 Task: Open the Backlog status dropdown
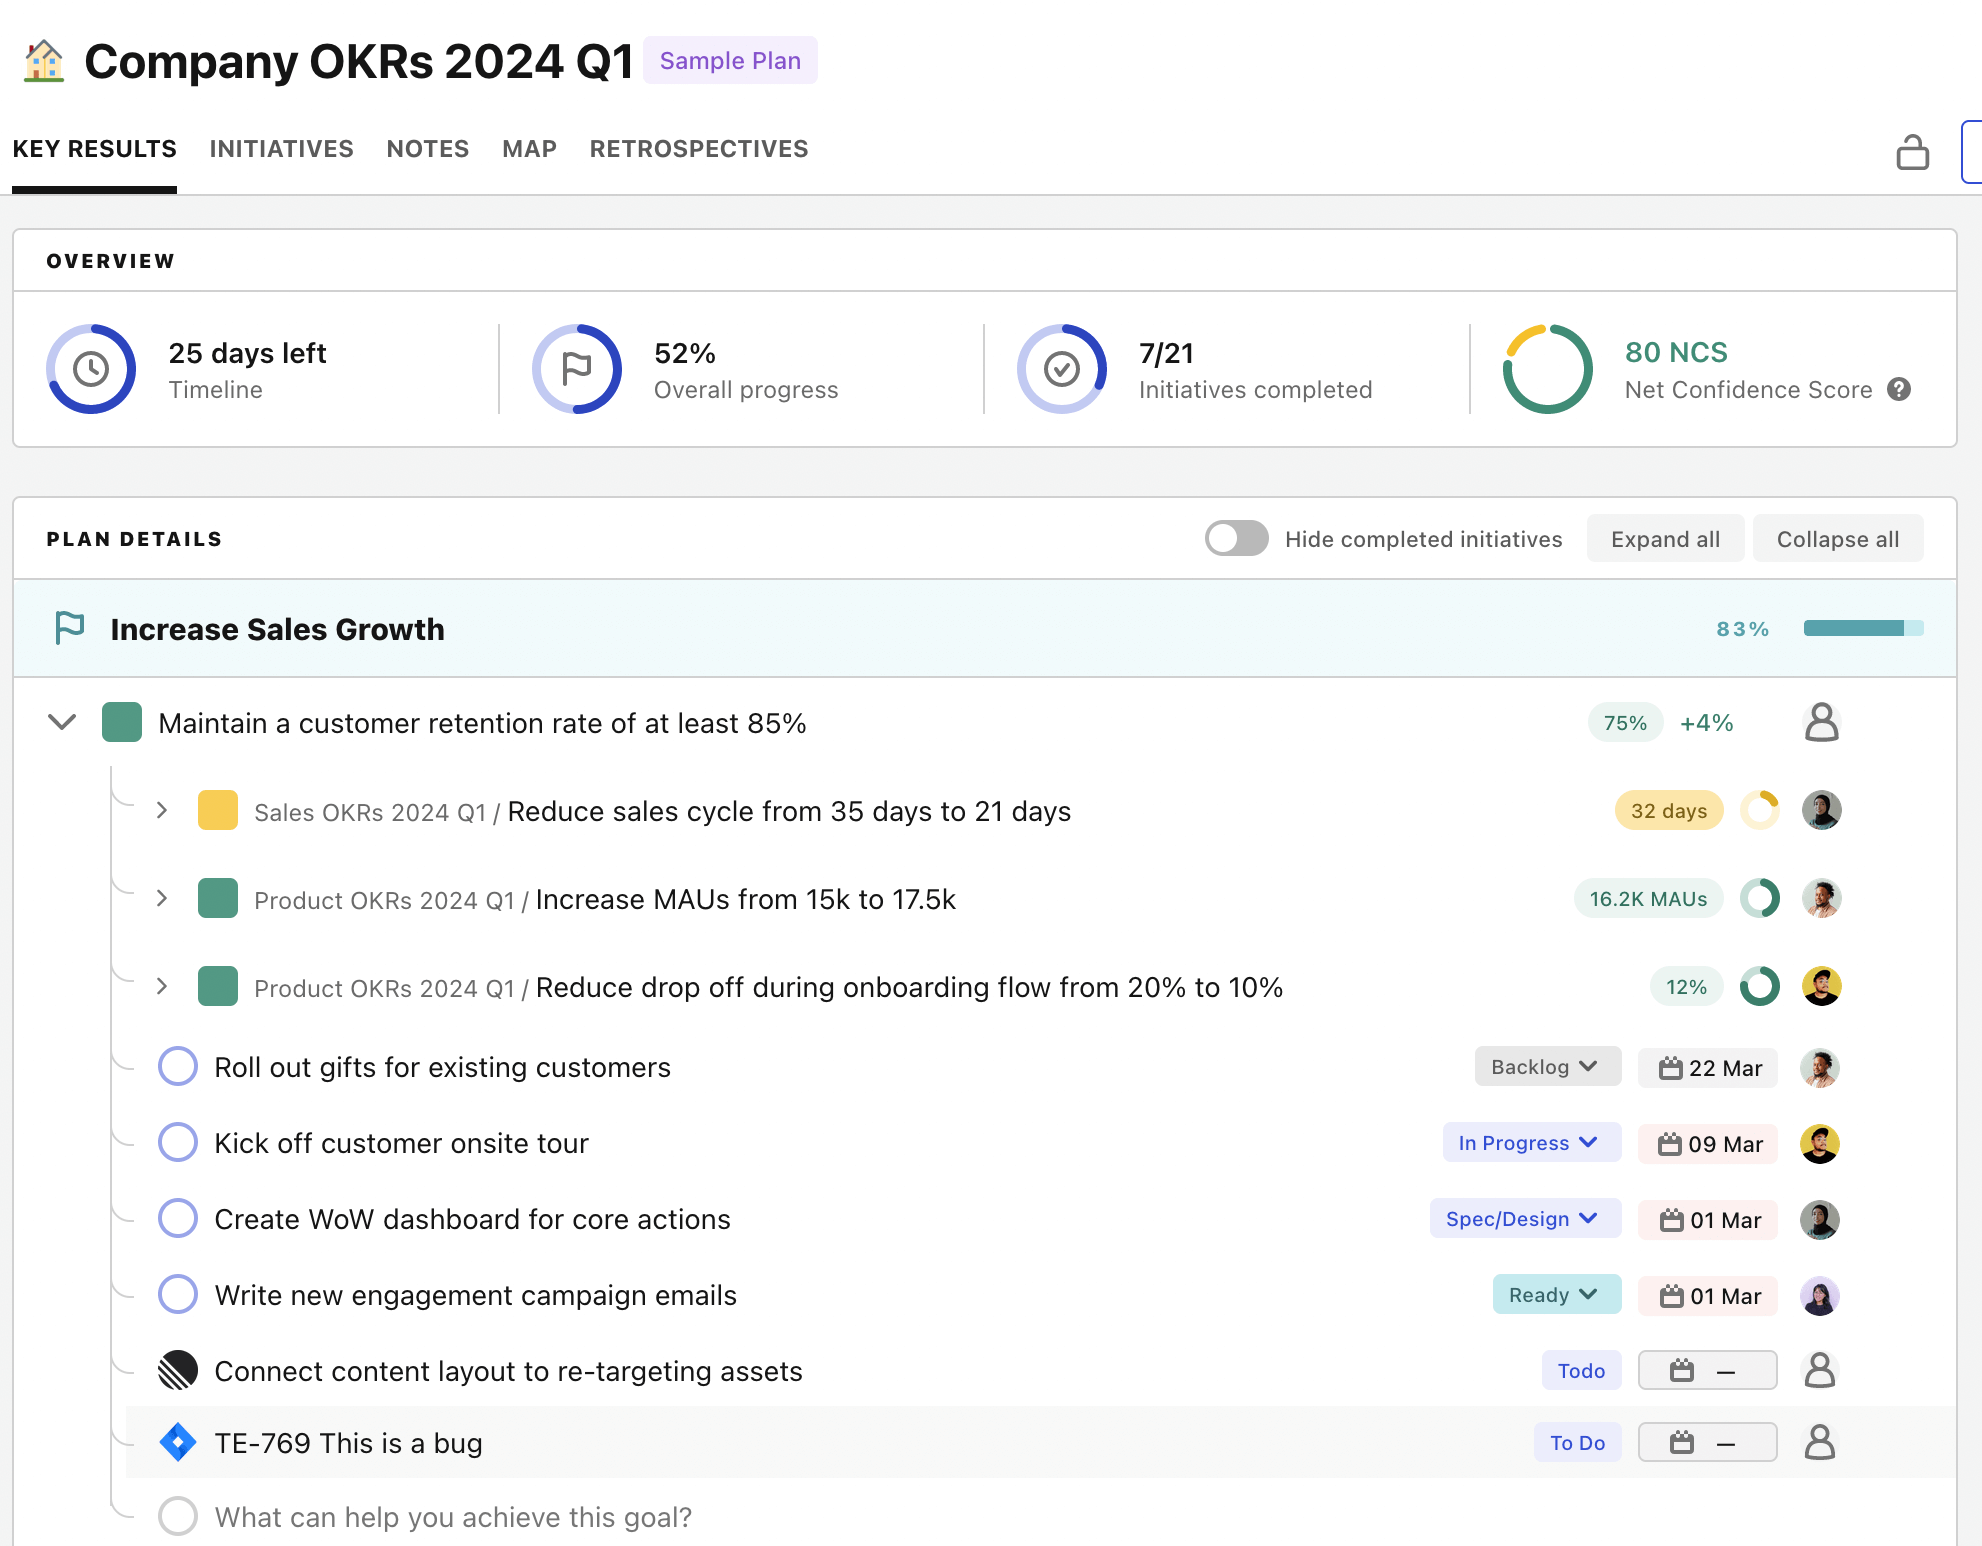[1547, 1066]
